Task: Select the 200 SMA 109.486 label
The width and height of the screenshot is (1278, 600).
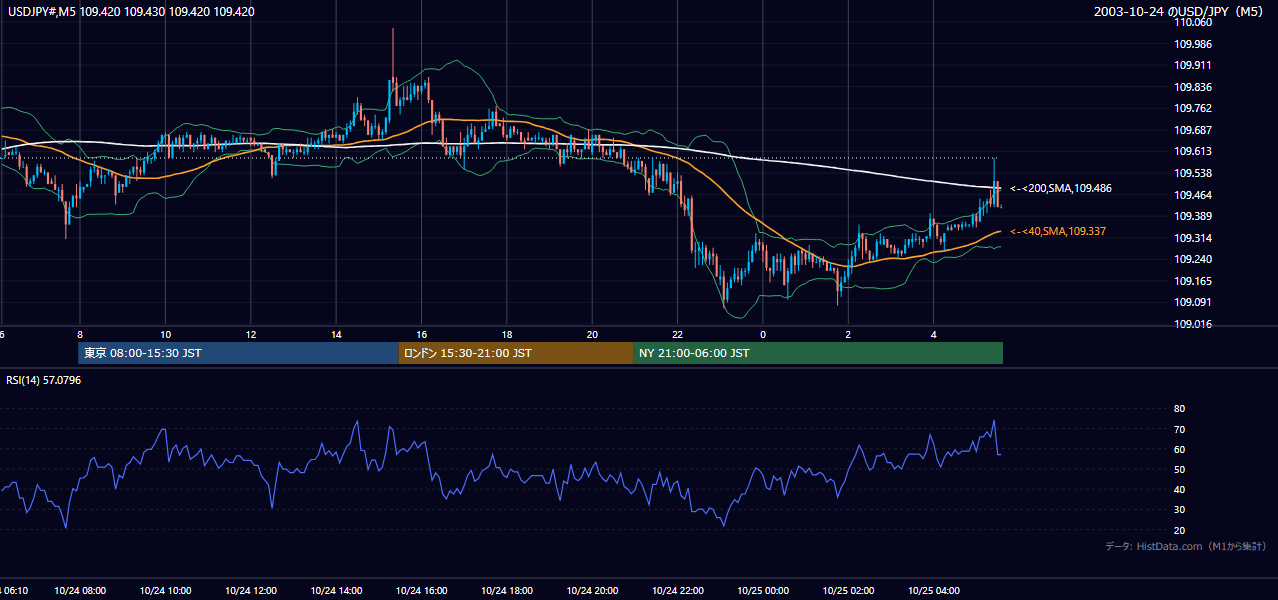Action: tap(1061, 188)
